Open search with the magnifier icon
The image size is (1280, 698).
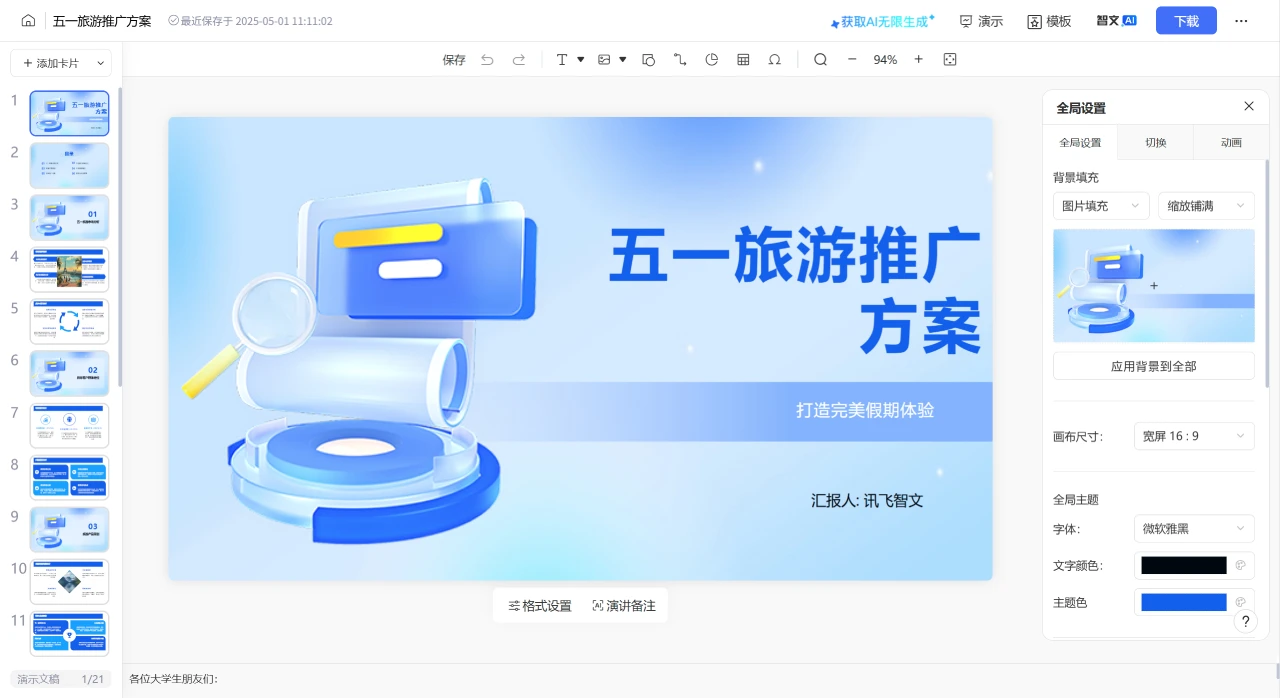click(820, 59)
